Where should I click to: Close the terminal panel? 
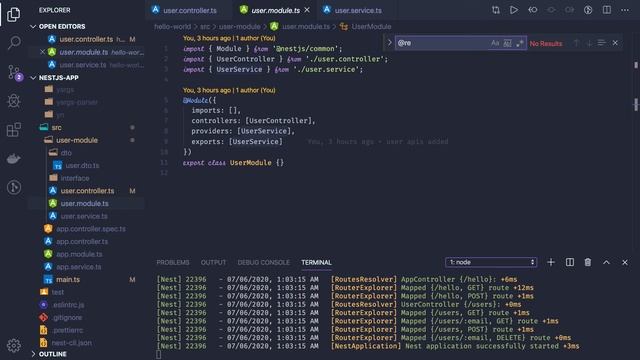pos(624,262)
